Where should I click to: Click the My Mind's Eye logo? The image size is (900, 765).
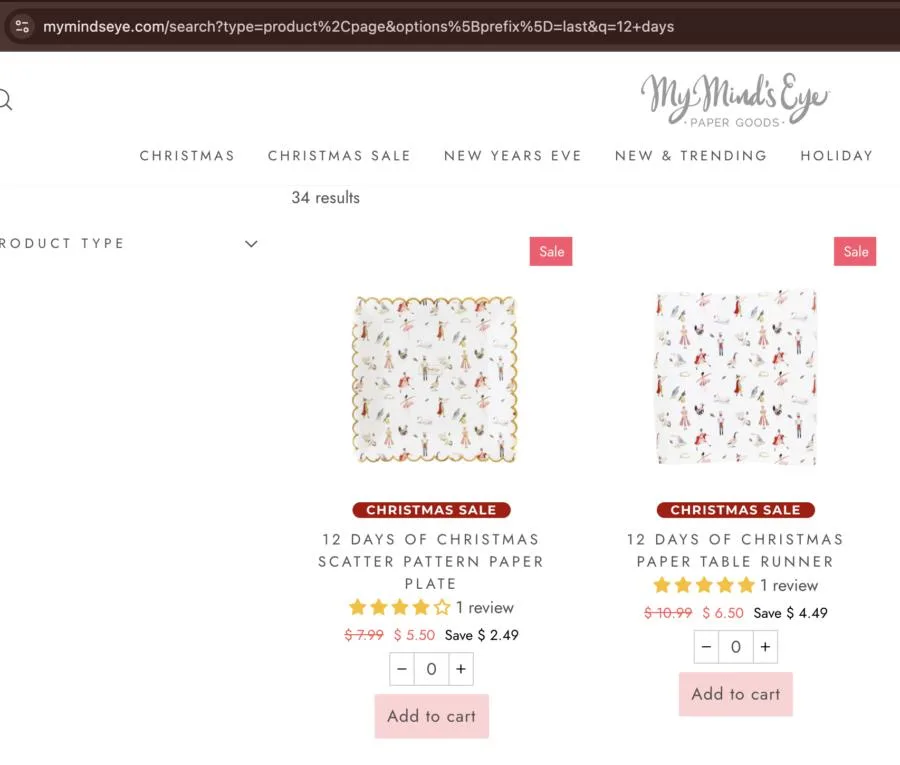[735, 100]
